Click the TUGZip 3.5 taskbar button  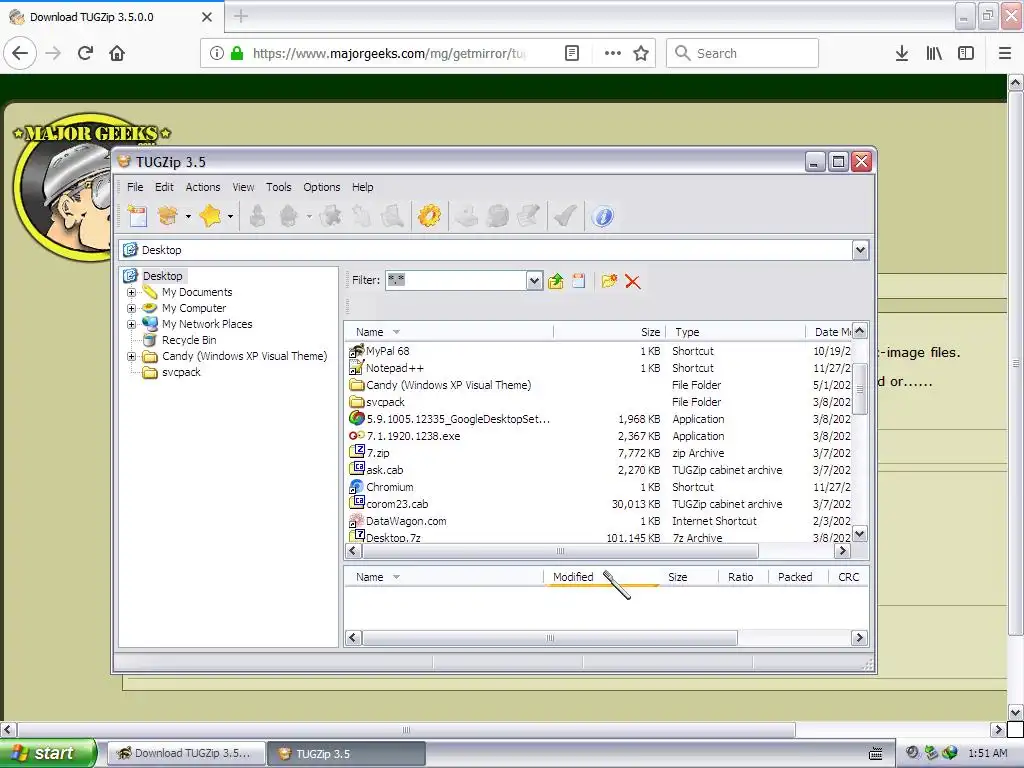coord(346,754)
